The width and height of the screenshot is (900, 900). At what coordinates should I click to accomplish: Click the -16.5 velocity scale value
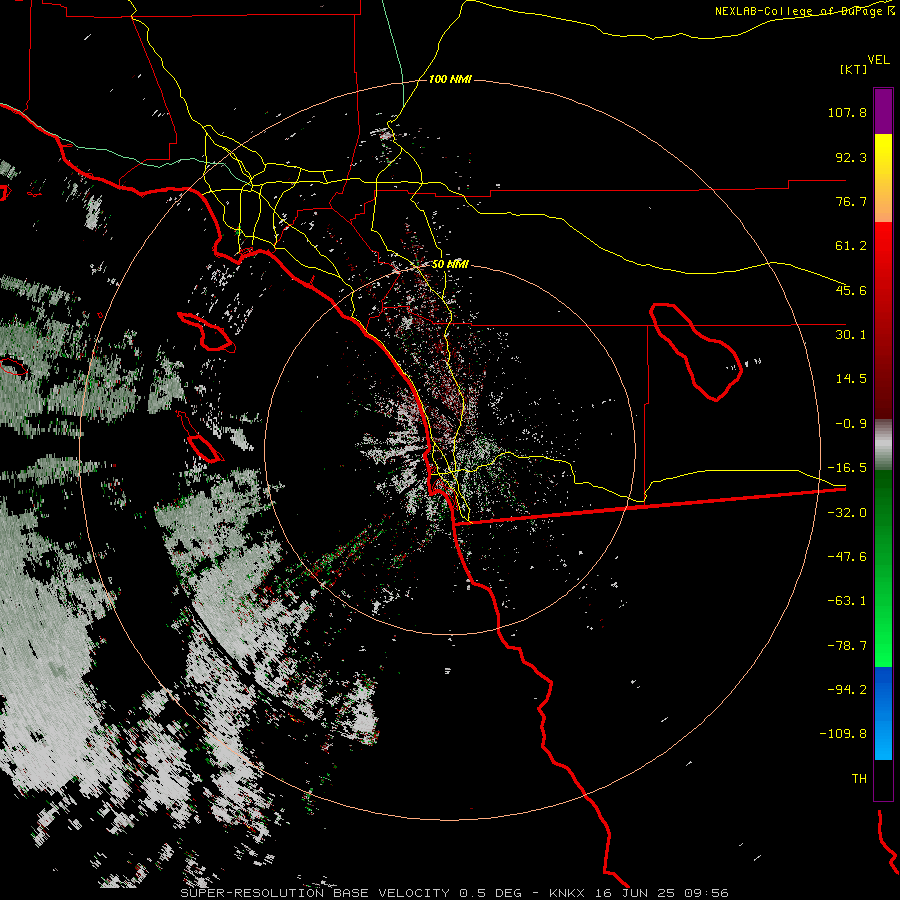847,468
